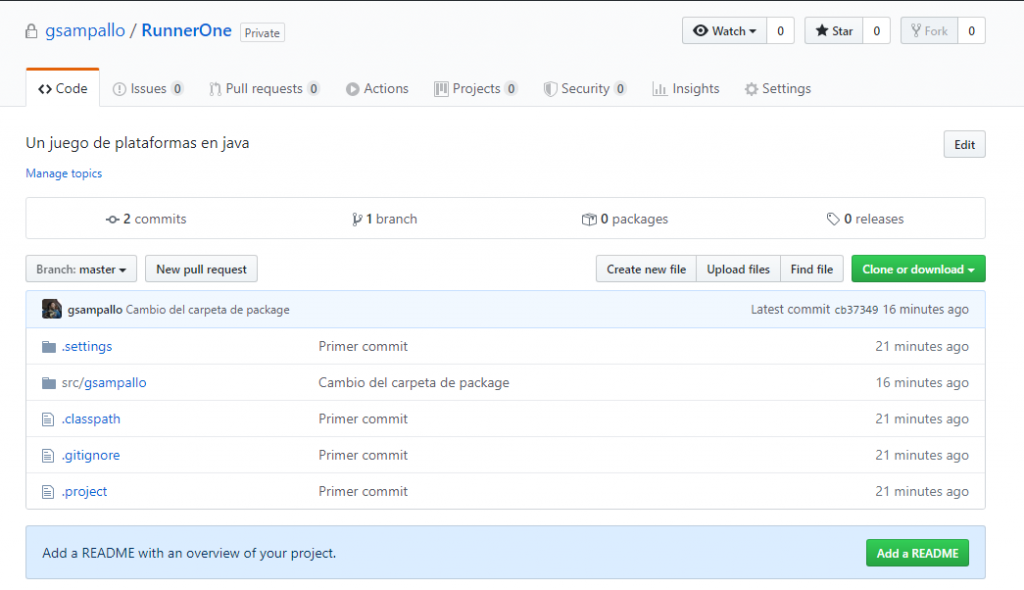The image size is (1024, 590).
Task: Click the branch icon beside 1 branch
Action: (357, 220)
